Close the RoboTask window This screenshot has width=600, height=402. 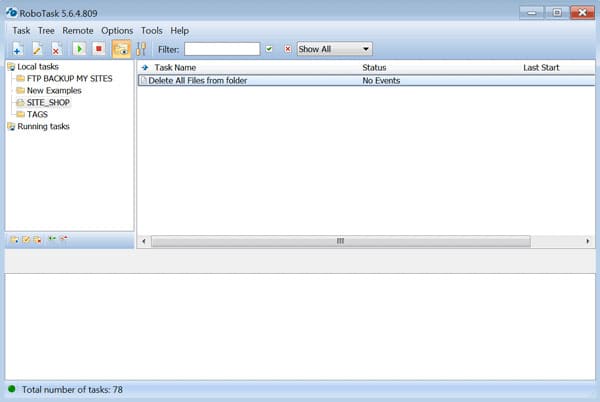[582, 13]
